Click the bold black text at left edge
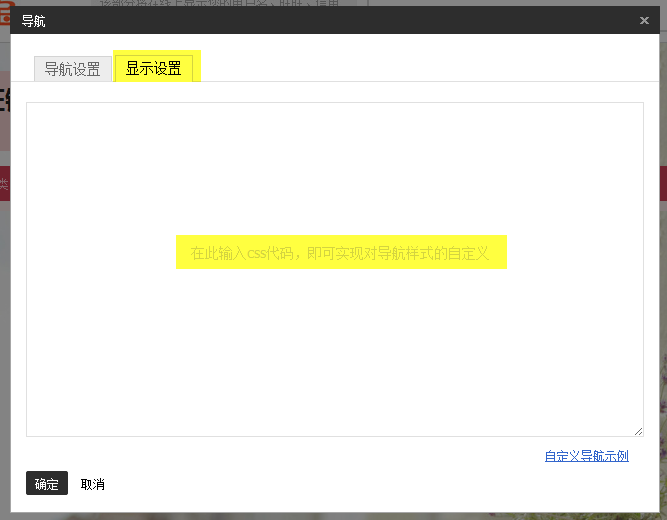Viewport: 667px width, 520px height. [5, 101]
